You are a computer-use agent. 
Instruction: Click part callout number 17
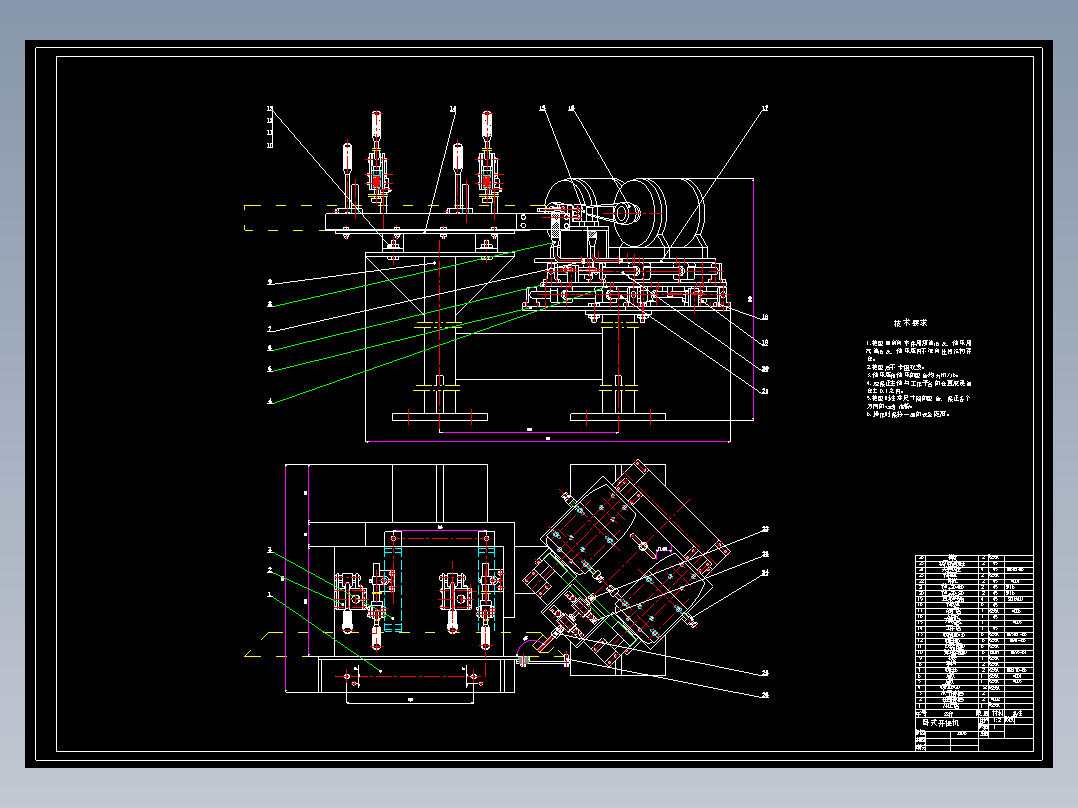[x=764, y=108]
